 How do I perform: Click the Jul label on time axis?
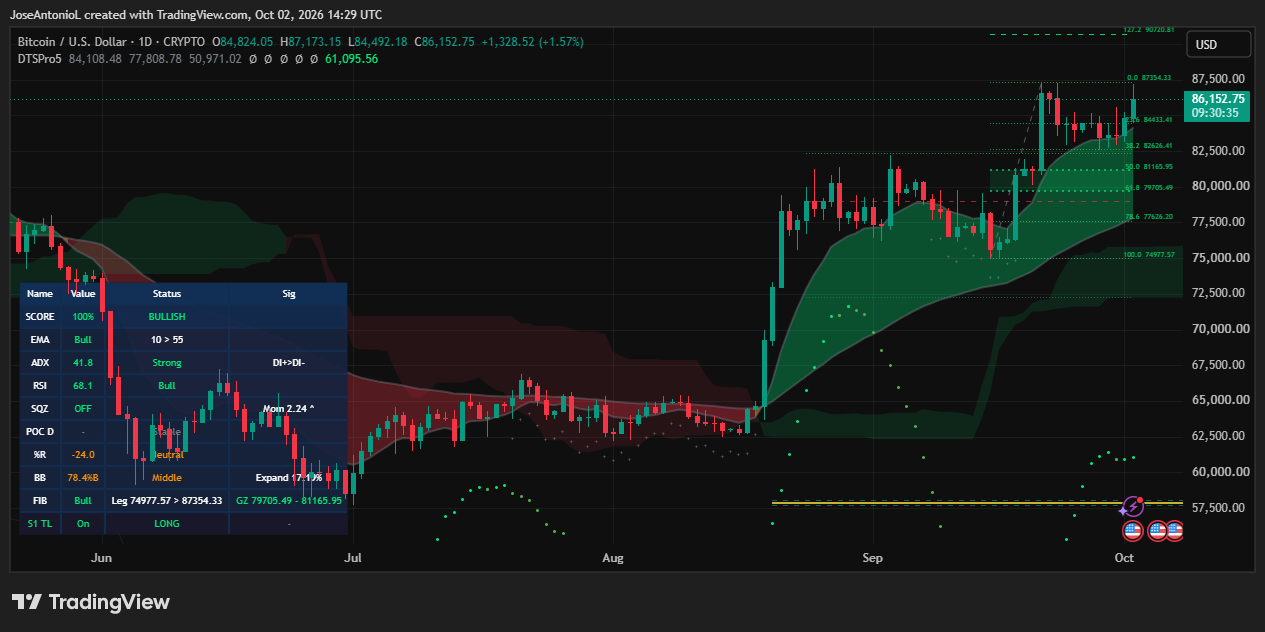point(351,558)
